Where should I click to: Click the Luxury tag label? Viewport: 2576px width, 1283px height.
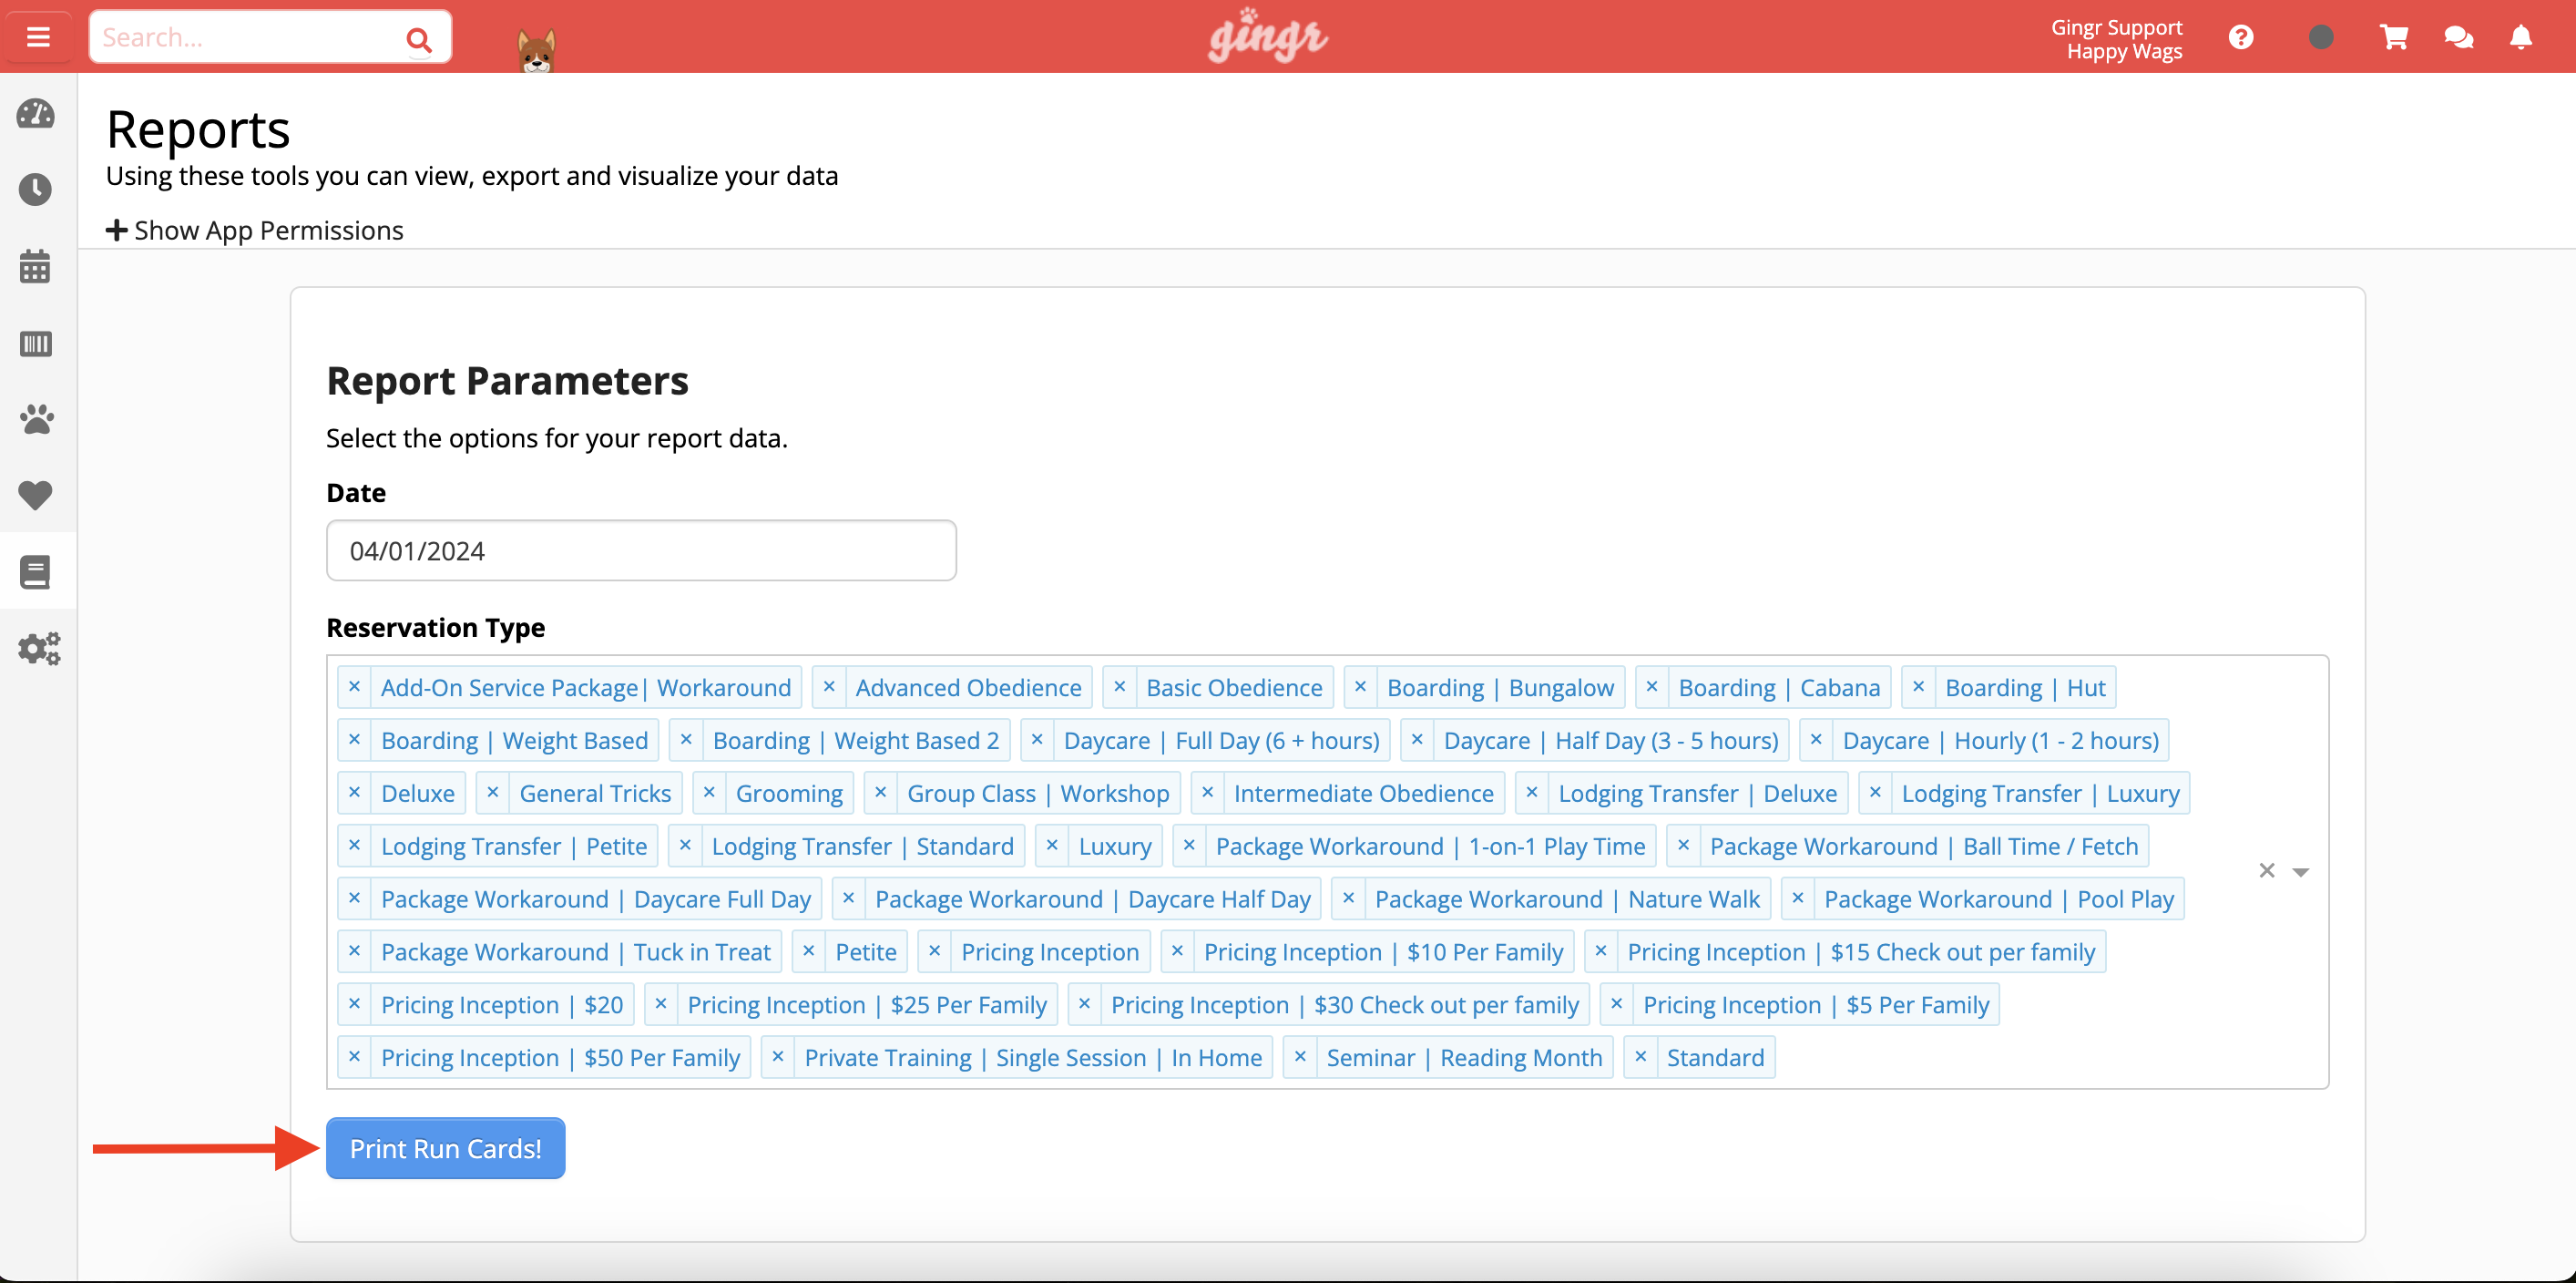(x=1115, y=847)
